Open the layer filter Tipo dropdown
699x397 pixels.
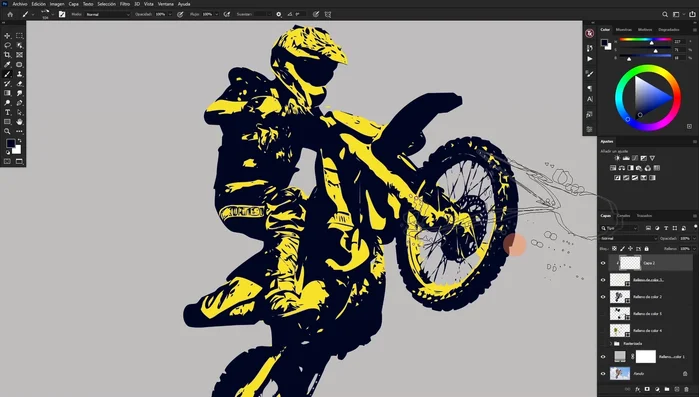pos(619,228)
